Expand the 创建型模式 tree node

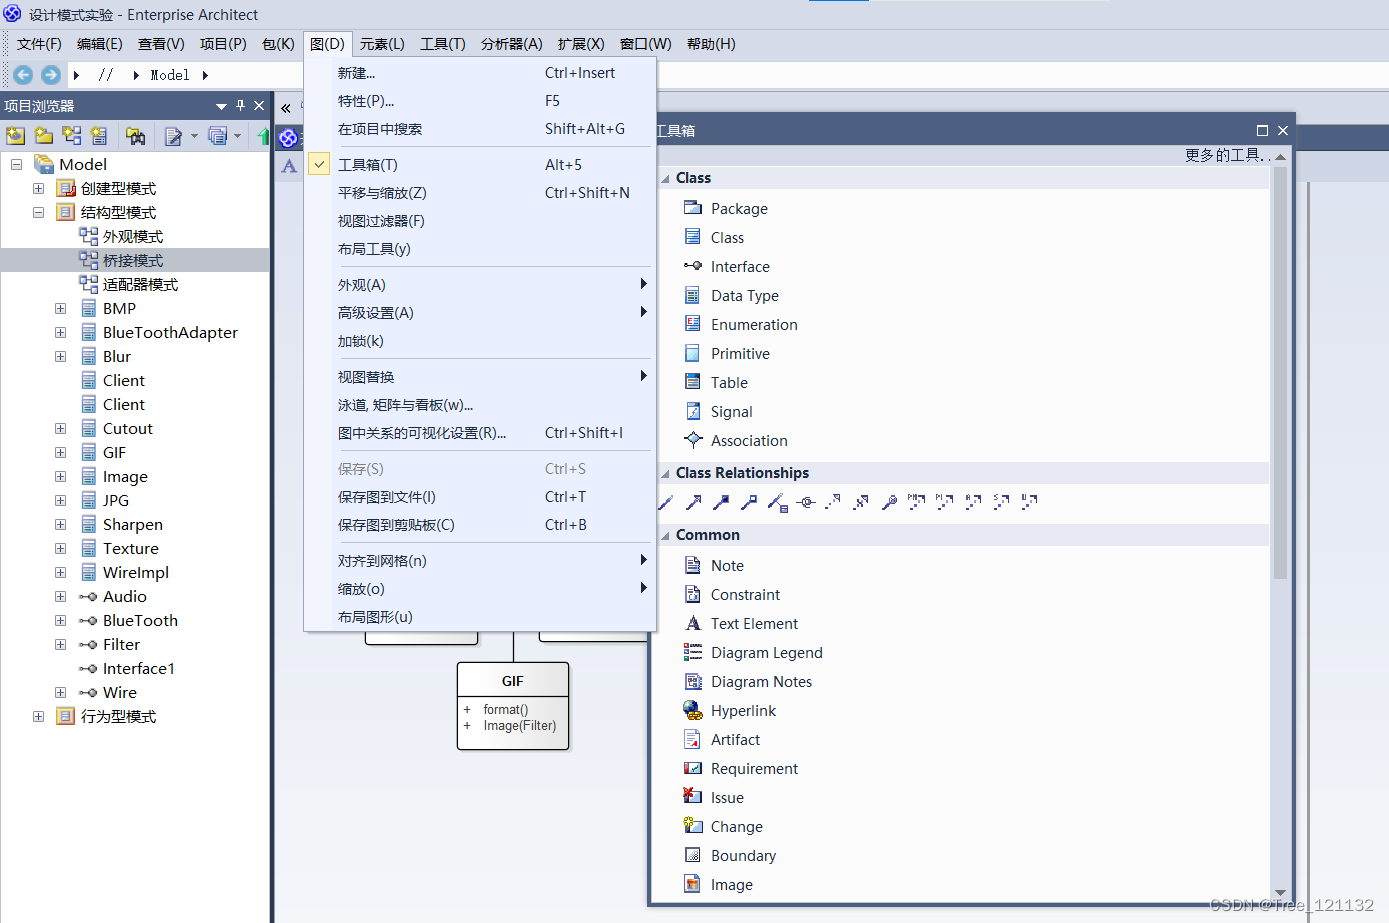click(38, 189)
